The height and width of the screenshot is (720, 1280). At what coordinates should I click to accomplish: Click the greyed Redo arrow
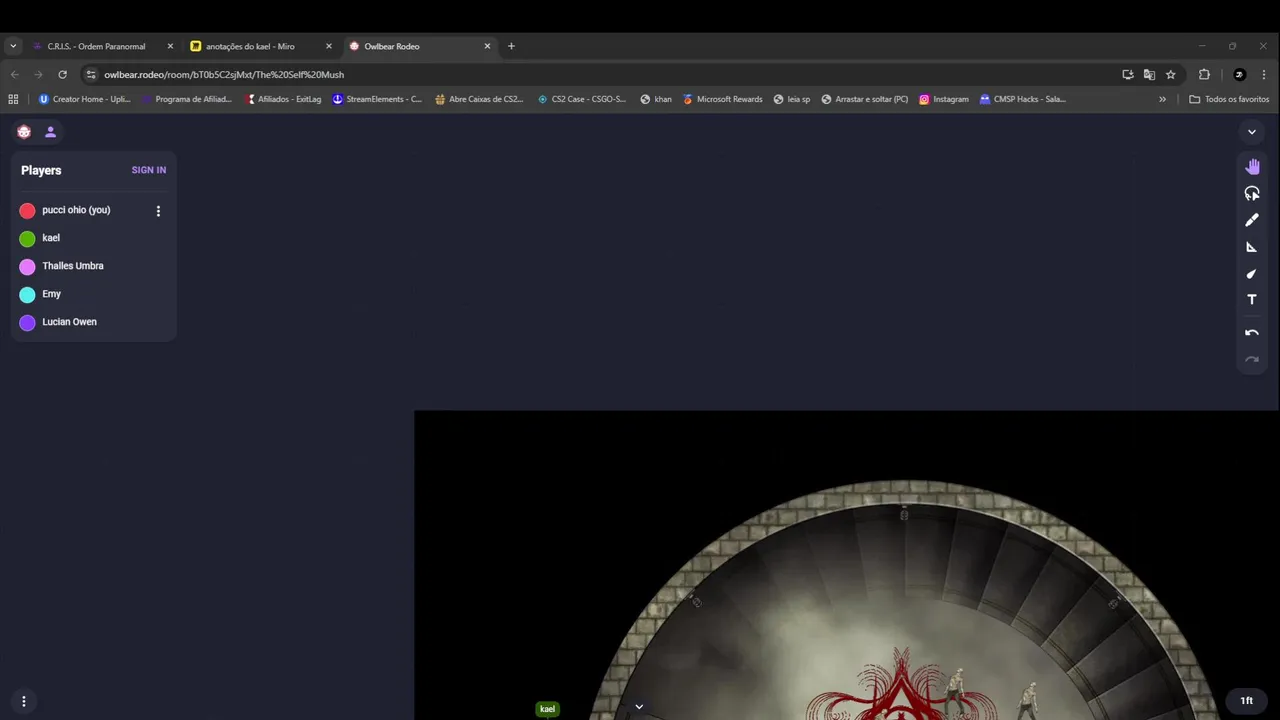(x=1252, y=359)
